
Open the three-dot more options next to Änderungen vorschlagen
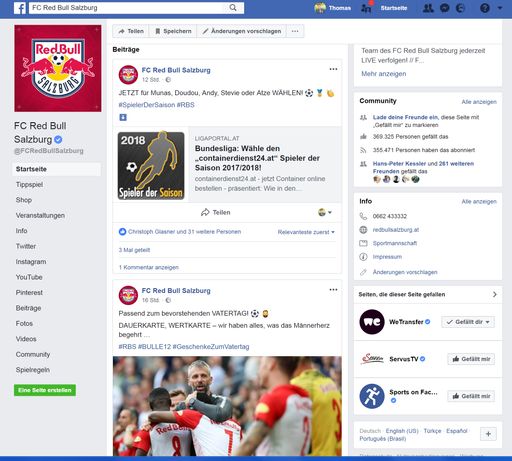[x=295, y=31]
